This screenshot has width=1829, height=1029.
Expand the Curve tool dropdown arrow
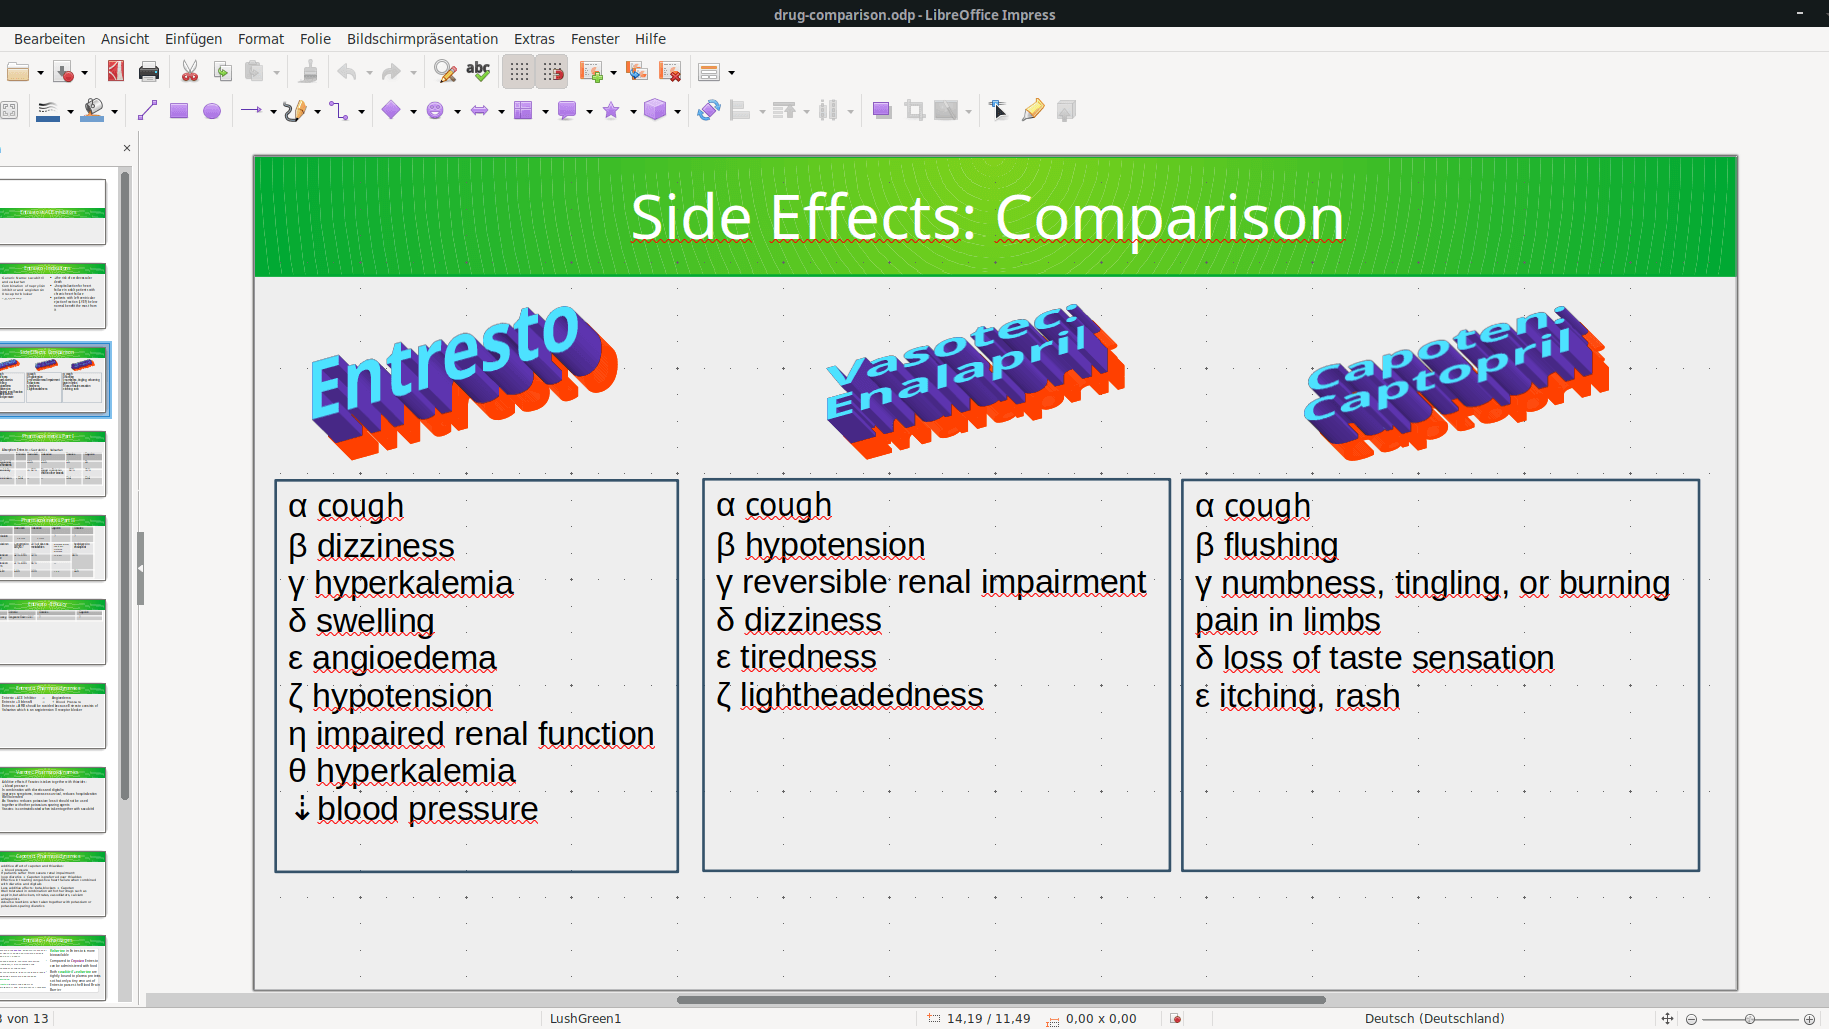point(317,111)
